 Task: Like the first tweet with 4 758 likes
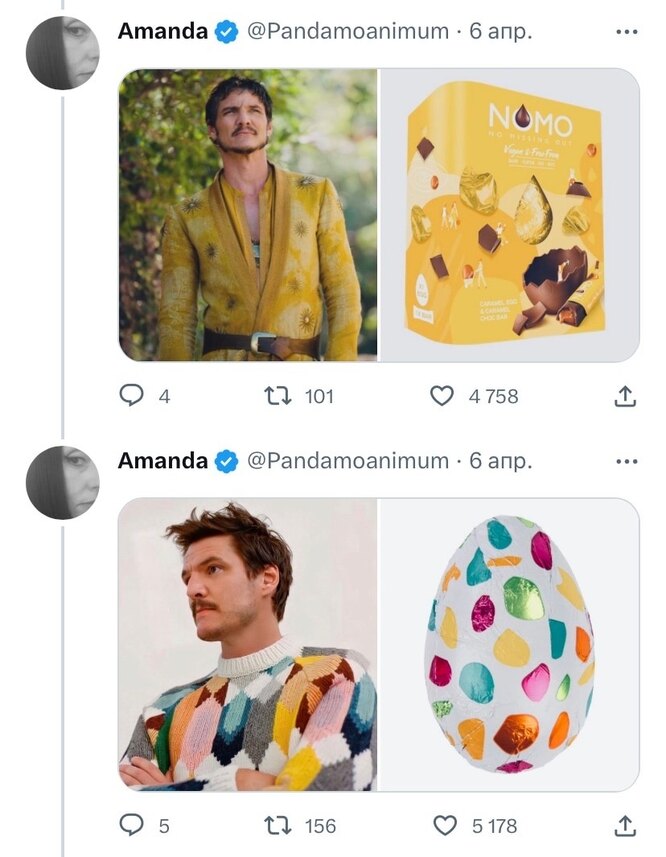tap(442, 396)
